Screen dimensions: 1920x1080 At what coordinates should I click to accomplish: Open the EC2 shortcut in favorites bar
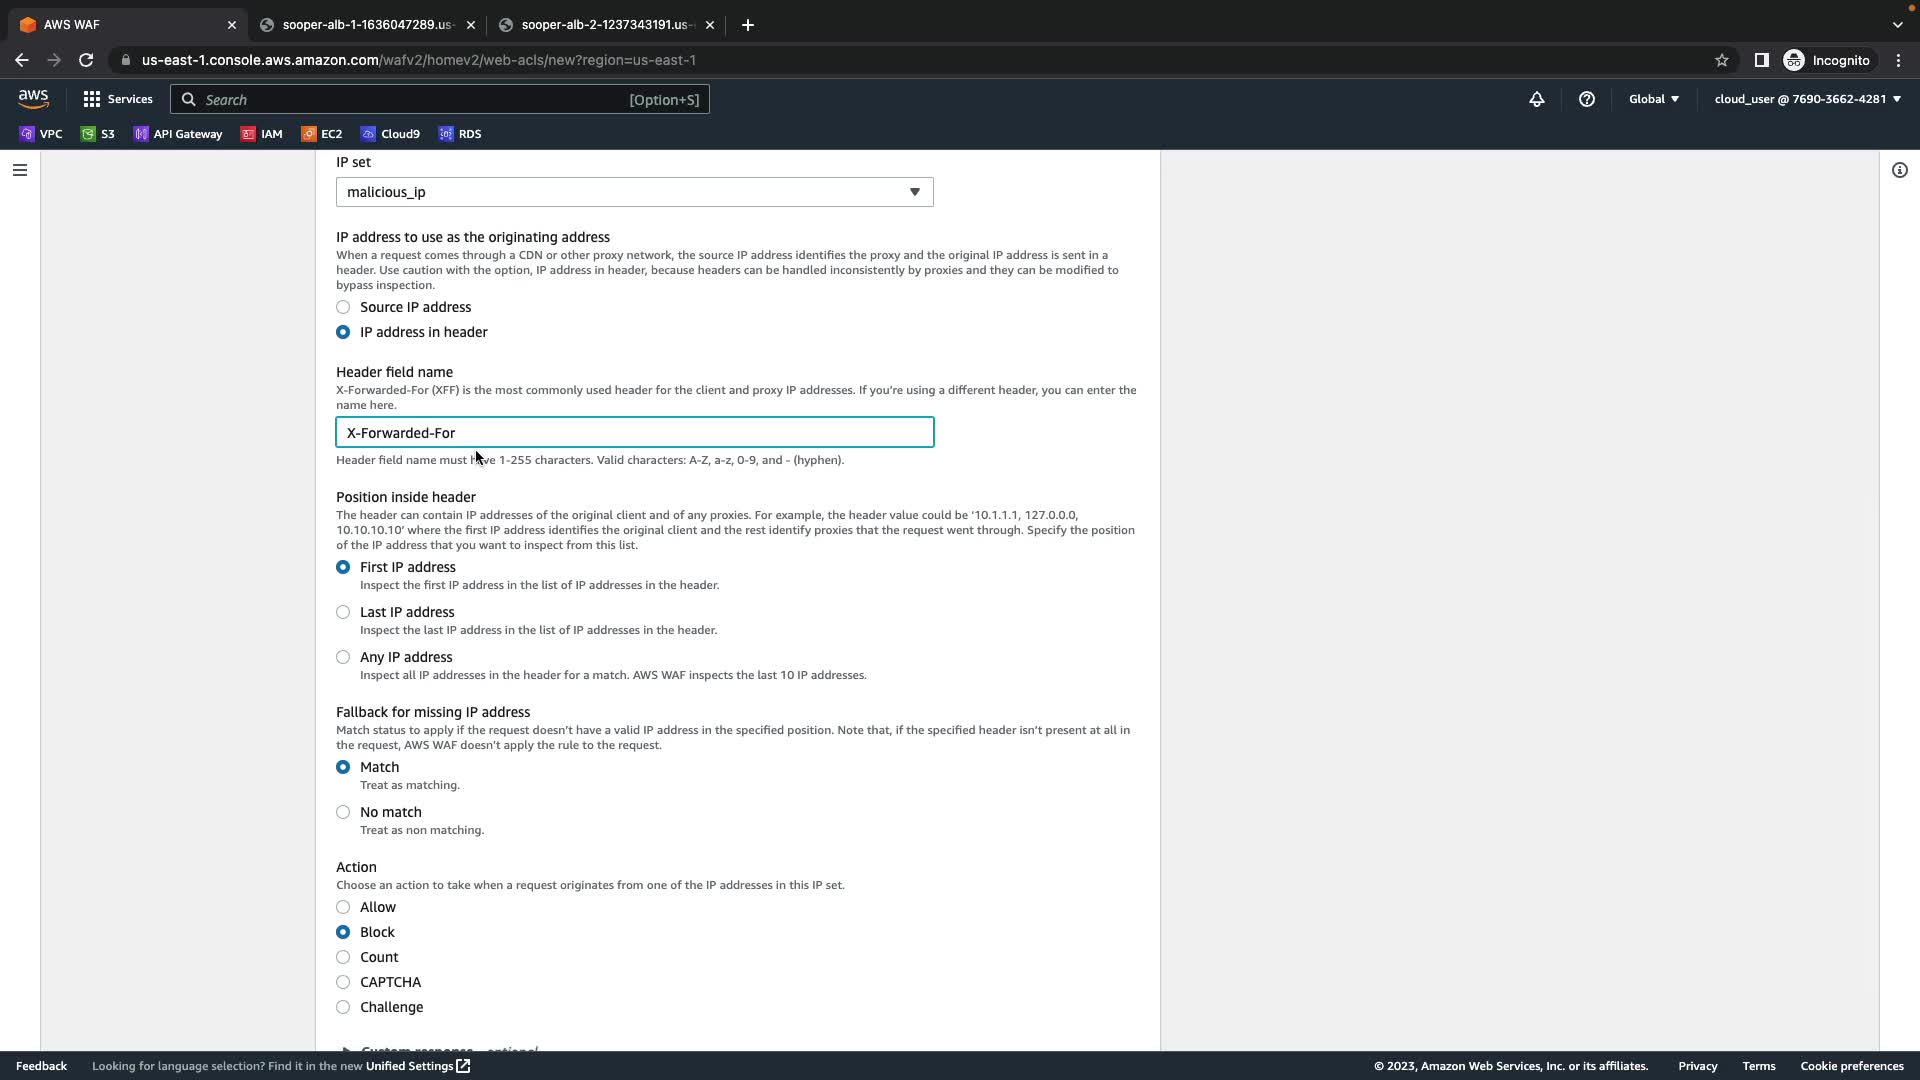[x=322, y=134]
